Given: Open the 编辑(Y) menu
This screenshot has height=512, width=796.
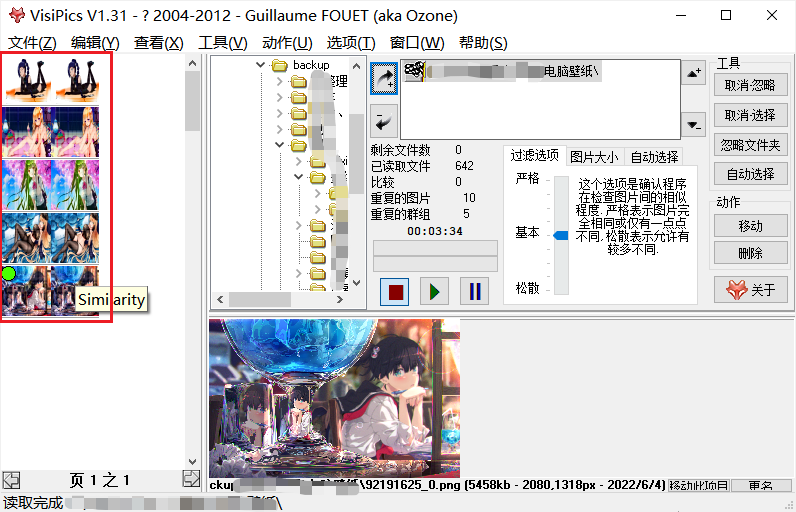Looking at the screenshot, I should pyautogui.click(x=95, y=43).
